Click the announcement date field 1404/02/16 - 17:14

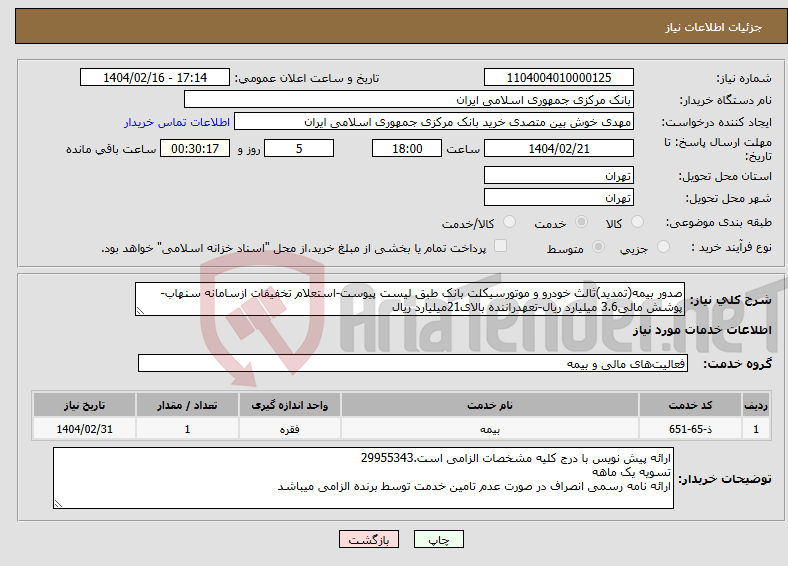(x=155, y=77)
